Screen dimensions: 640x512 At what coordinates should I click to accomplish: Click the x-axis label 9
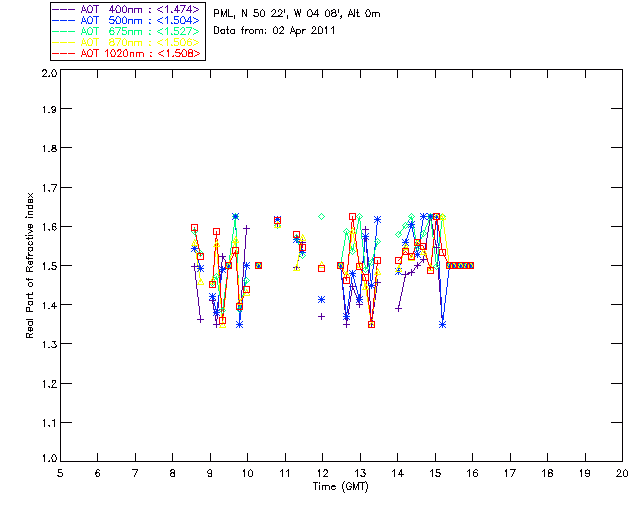(210, 473)
